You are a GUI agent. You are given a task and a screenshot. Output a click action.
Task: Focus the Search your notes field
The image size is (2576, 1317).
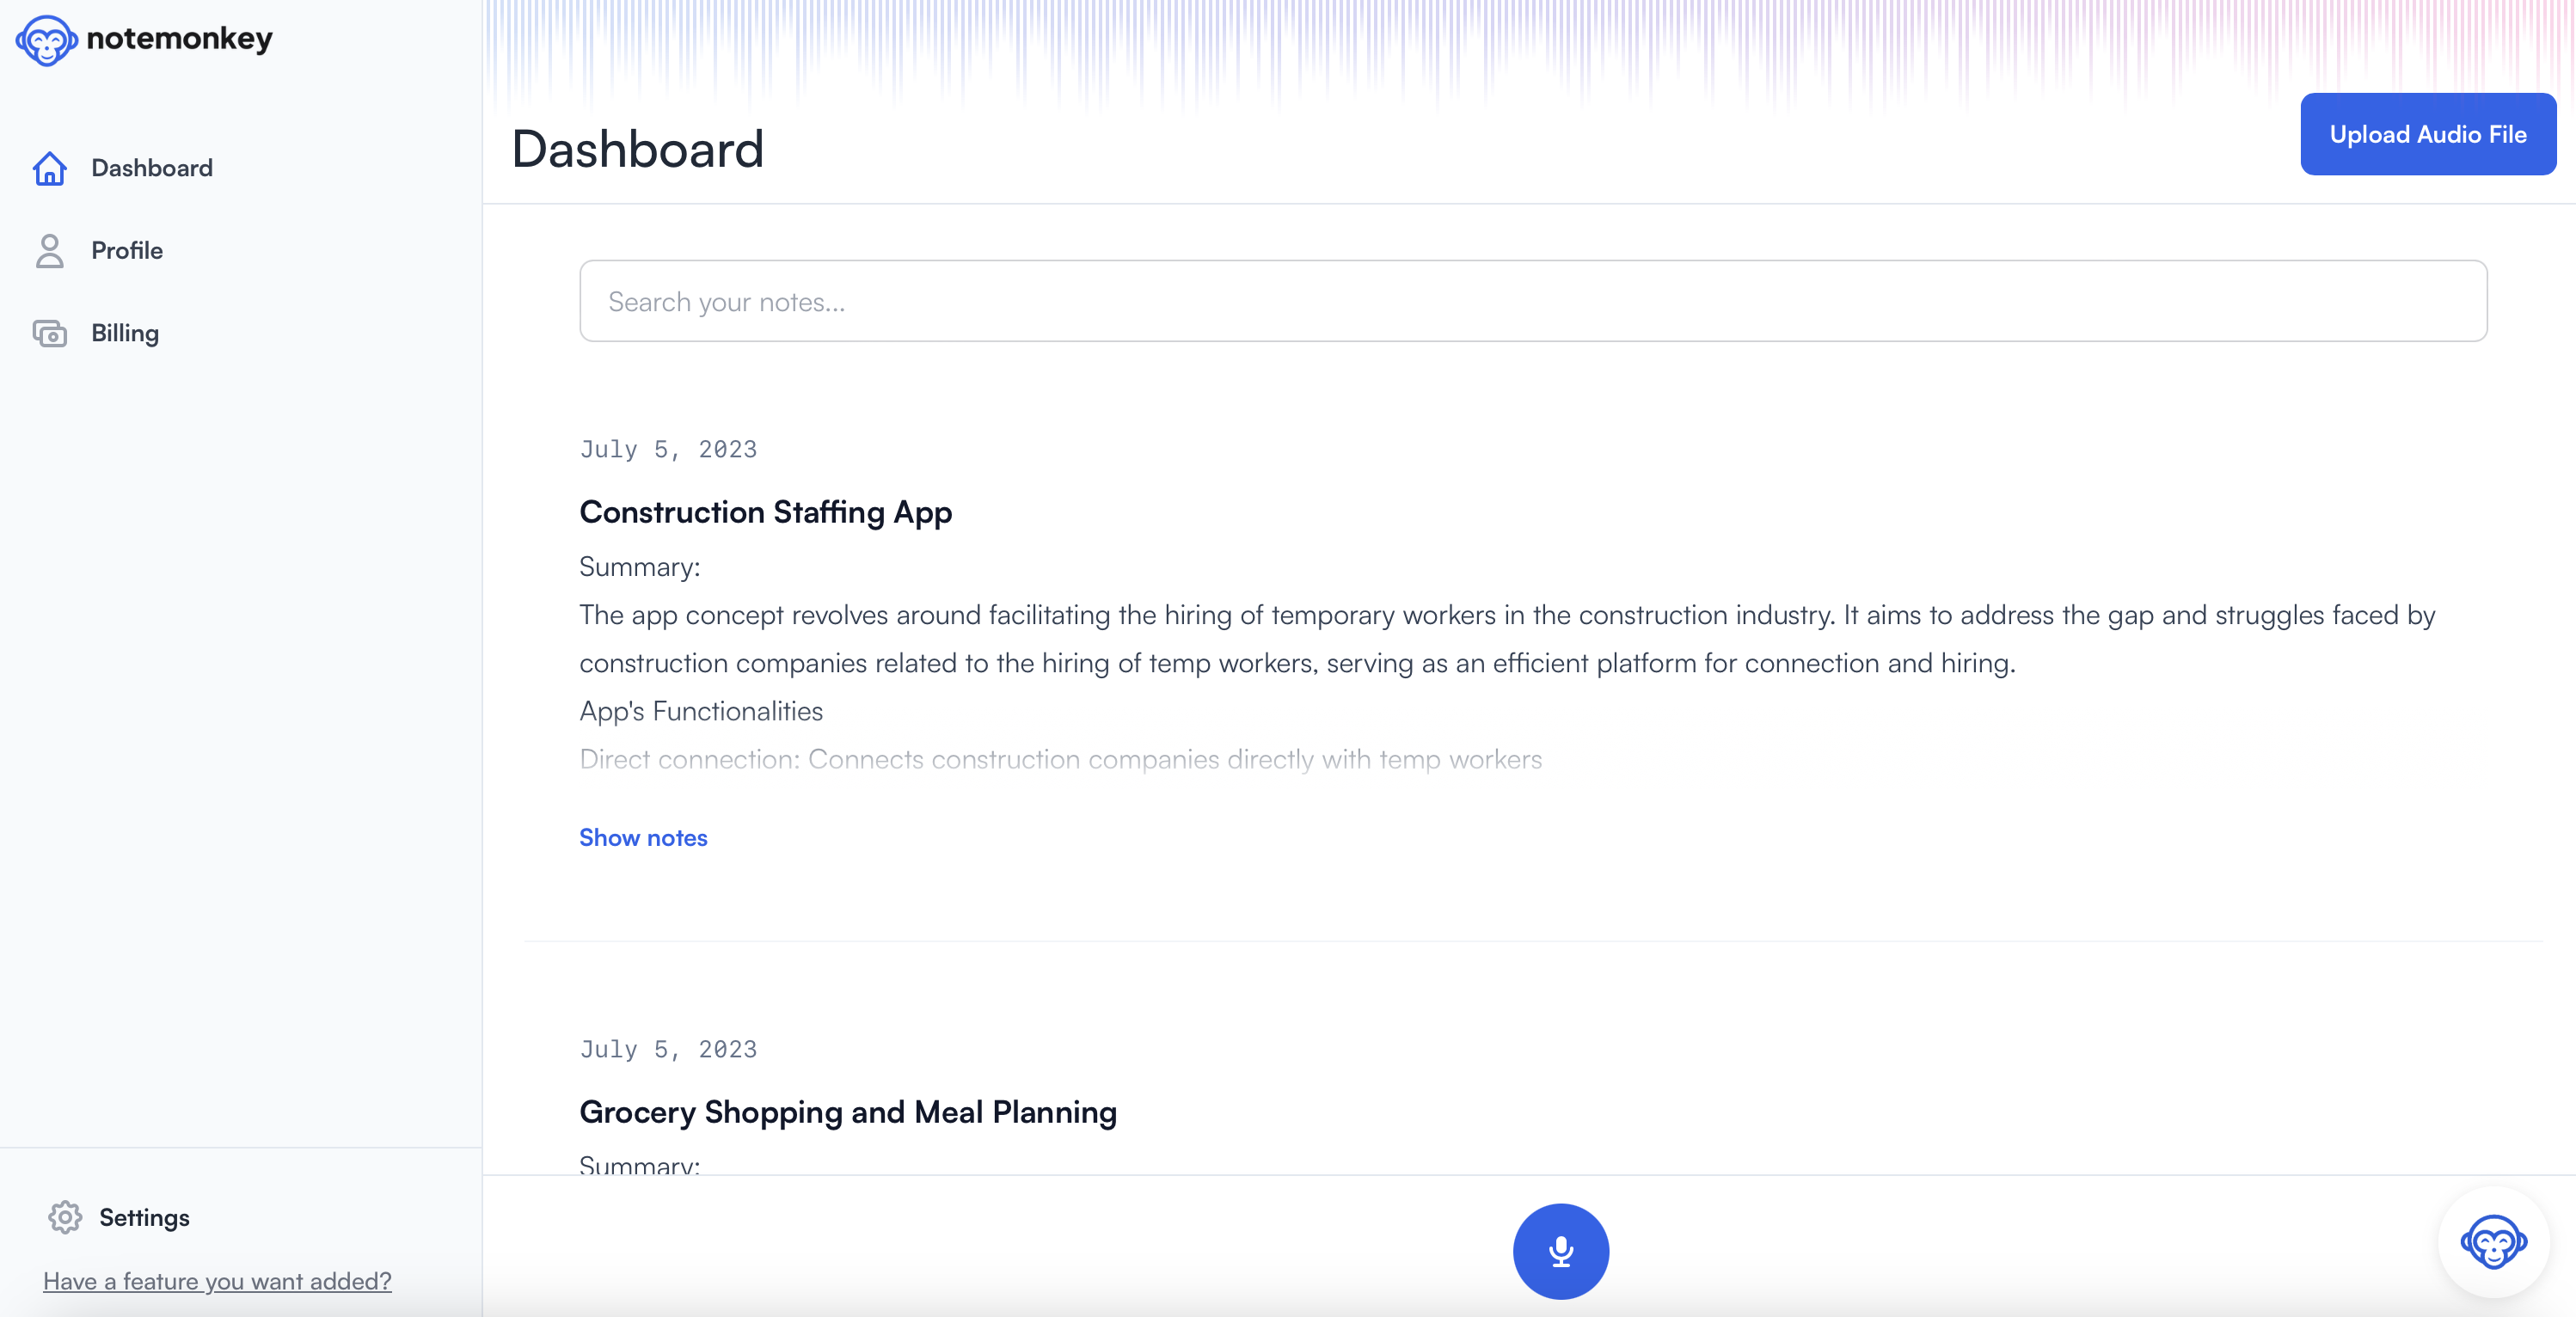[1532, 301]
